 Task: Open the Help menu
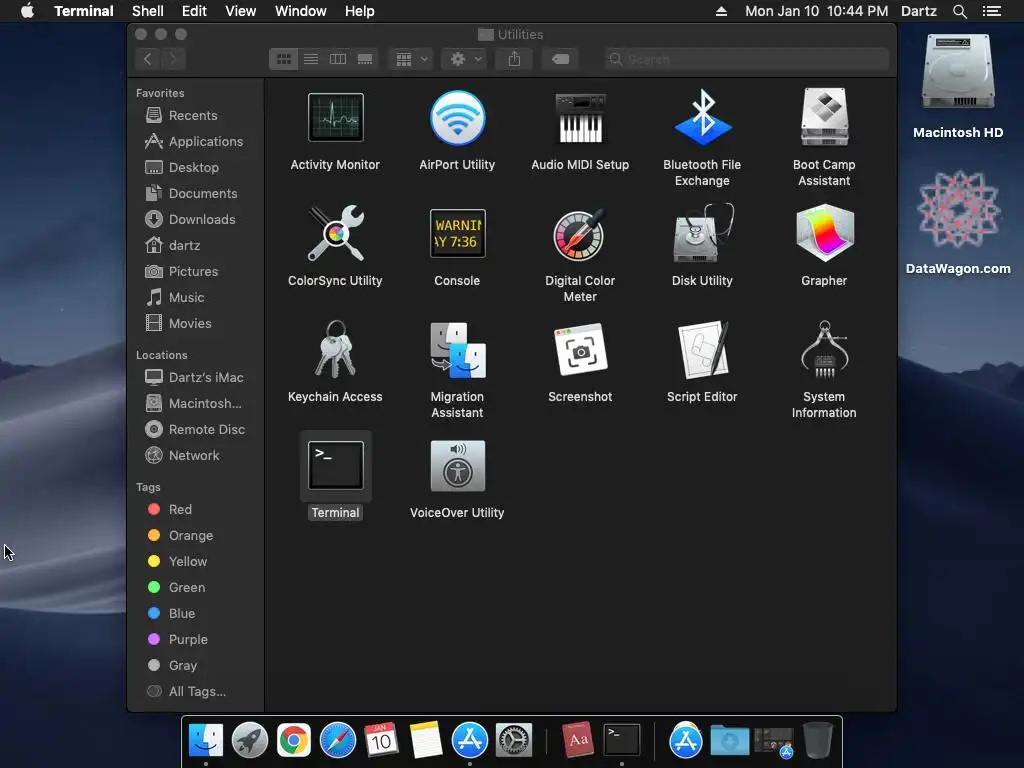[x=360, y=11]
